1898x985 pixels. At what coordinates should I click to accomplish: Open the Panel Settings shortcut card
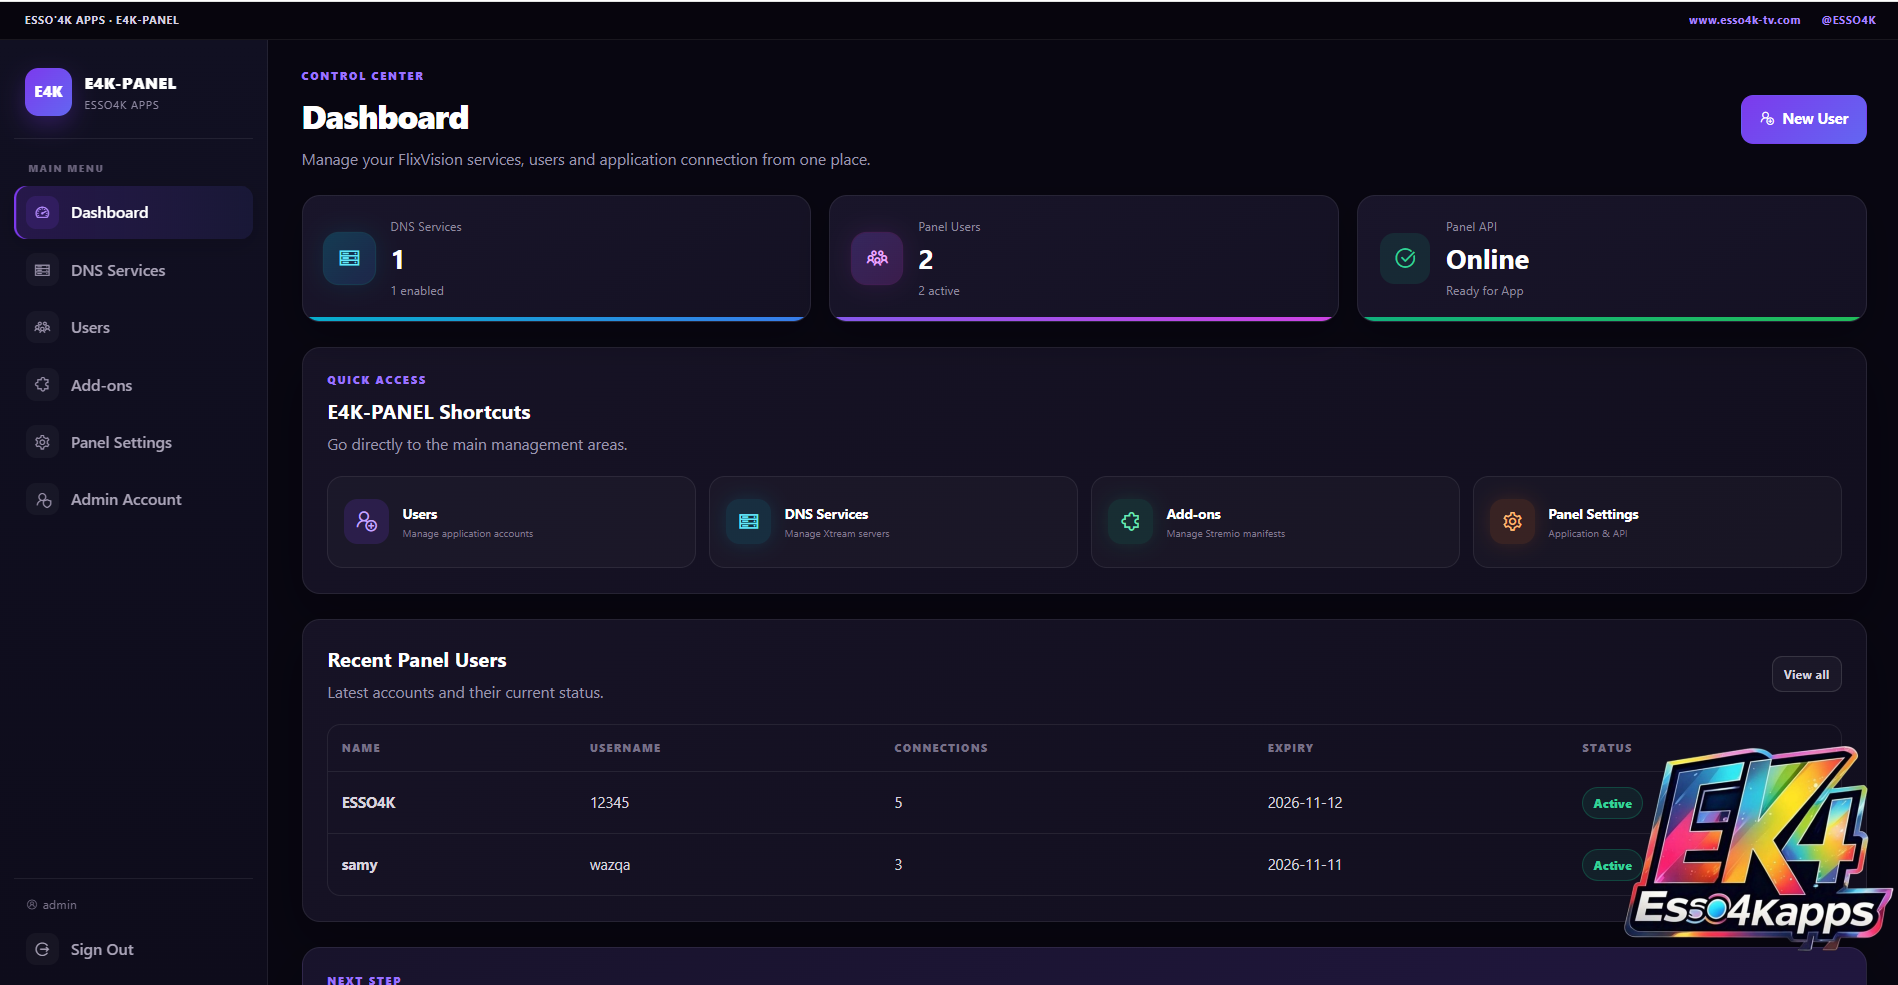click(1657, 522)
